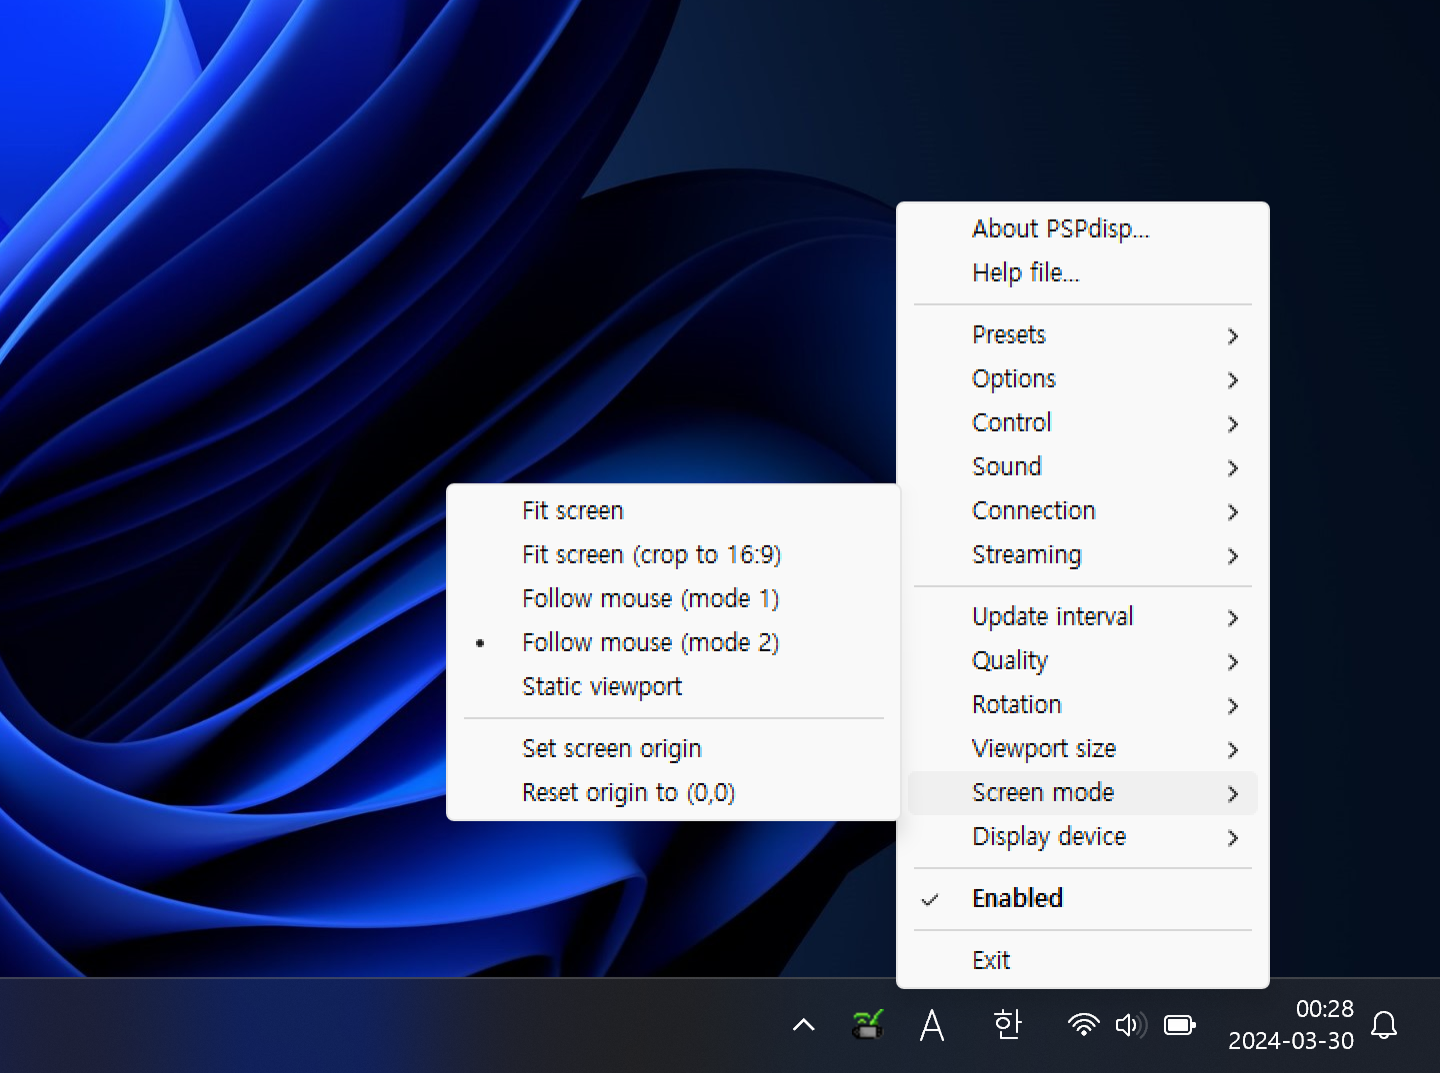This screenshot has width=1440, height=1073.
Task: Click the IME letter A indicator
Action: [932, 1025]
